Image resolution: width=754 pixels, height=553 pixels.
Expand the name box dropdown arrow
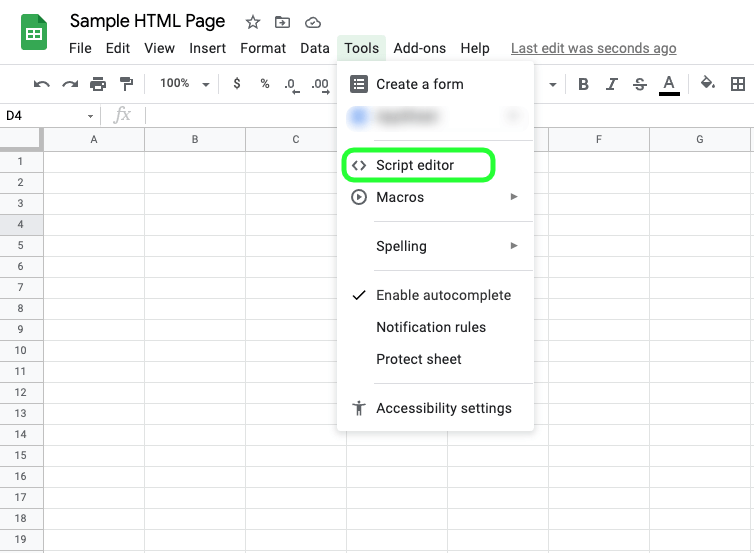tap(90, 116)
